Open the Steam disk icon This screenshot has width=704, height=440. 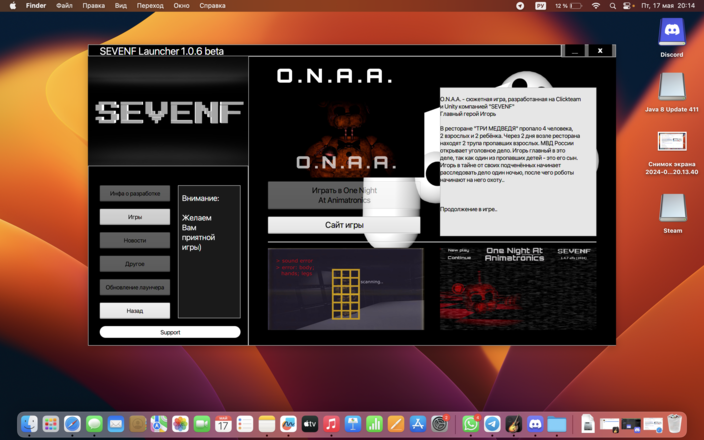click(672, 214)
